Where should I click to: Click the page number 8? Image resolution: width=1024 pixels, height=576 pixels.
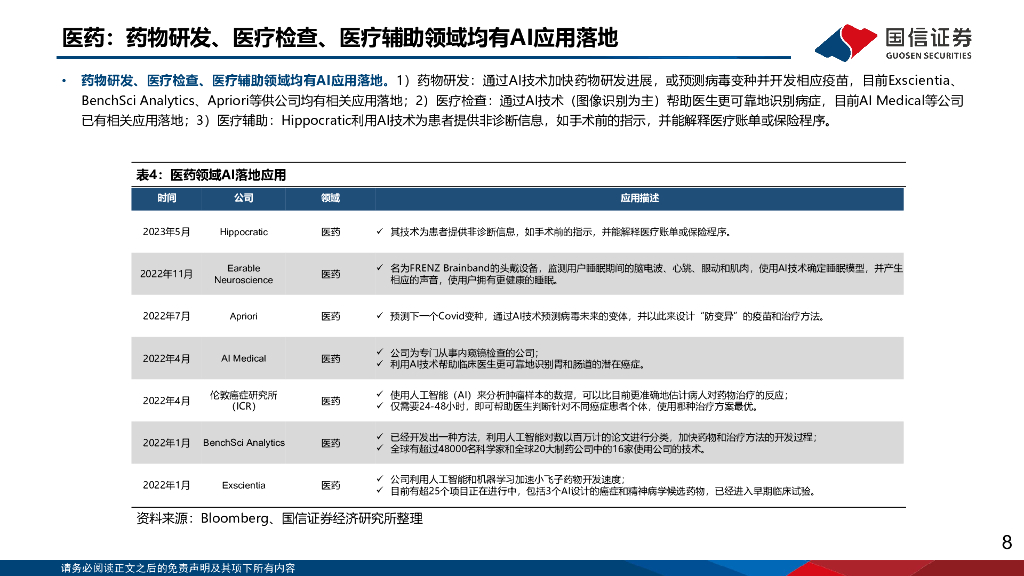(x=1007, y=543)
